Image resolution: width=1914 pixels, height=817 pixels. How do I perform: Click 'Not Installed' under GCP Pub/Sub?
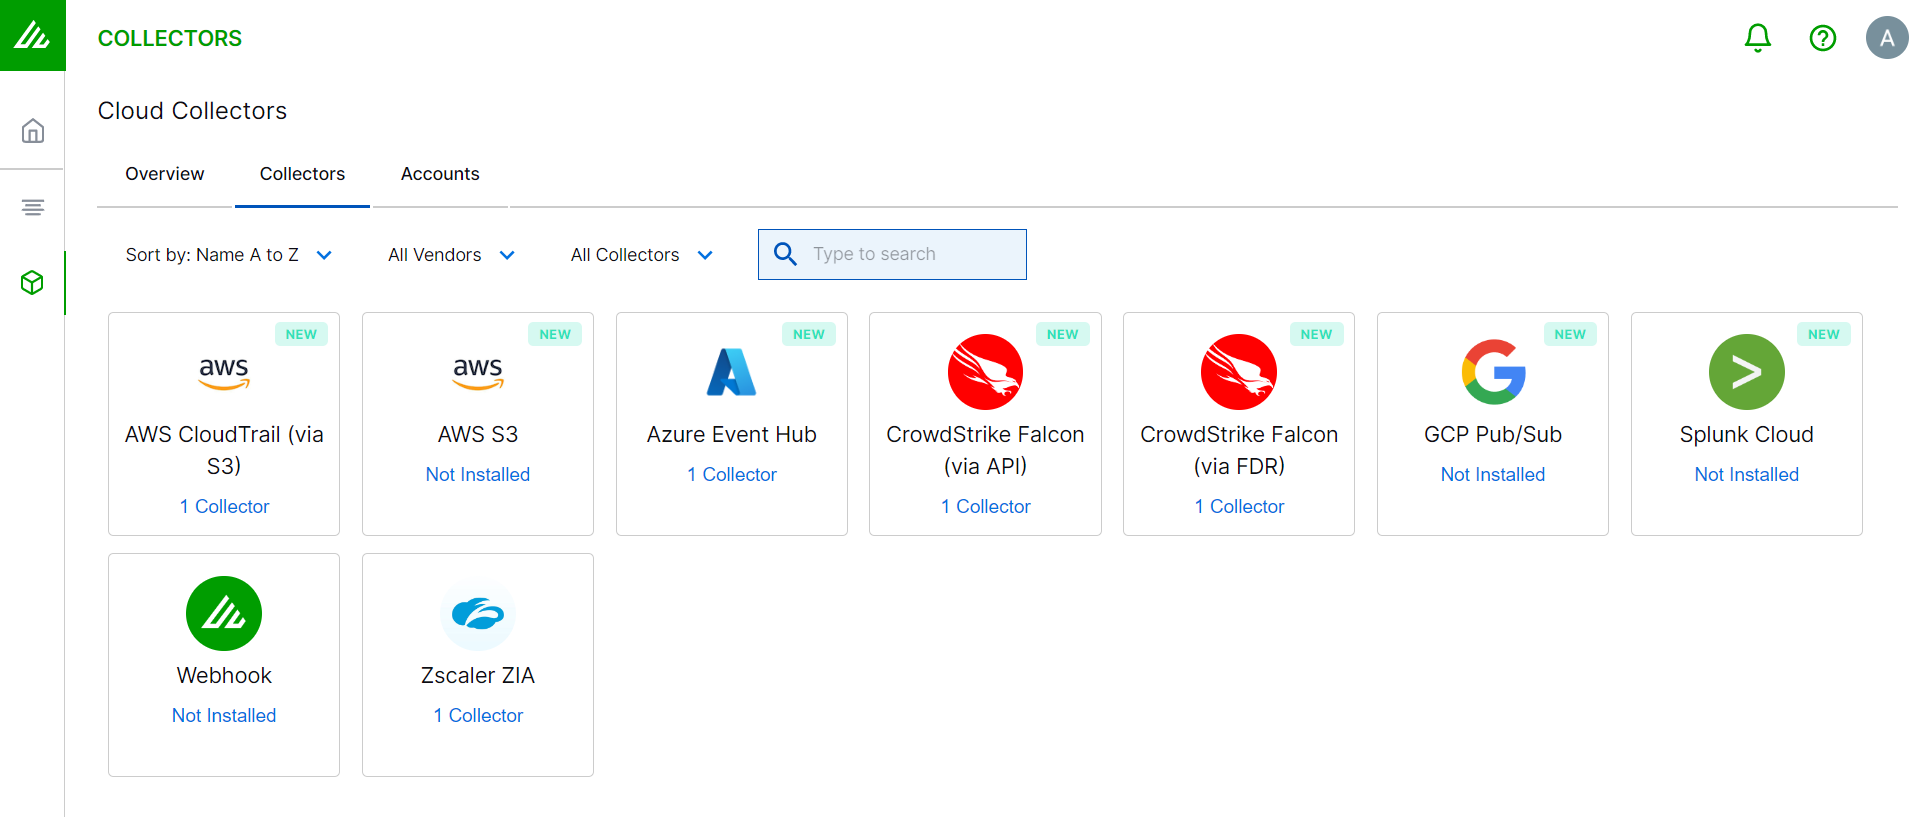pyautogui.click(x=1493, y=474)
